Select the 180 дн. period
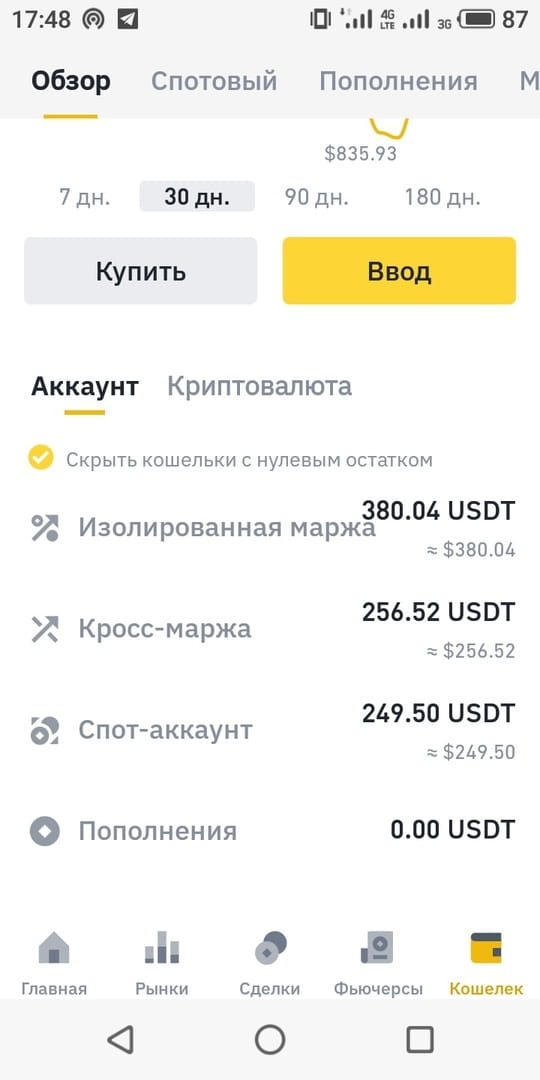Screen dimensions: 540x1080 click(x=442, y=197)
